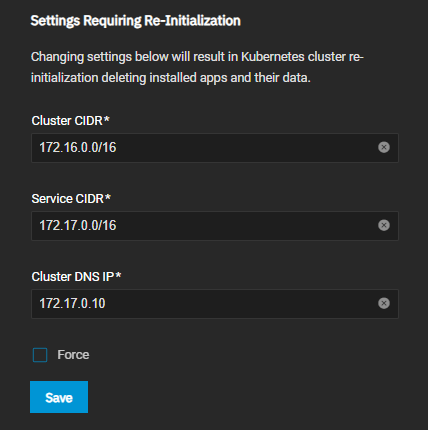Click the required asterisk beside Cluster CIDR
428x430 pixels.
(x=106, y=119)
